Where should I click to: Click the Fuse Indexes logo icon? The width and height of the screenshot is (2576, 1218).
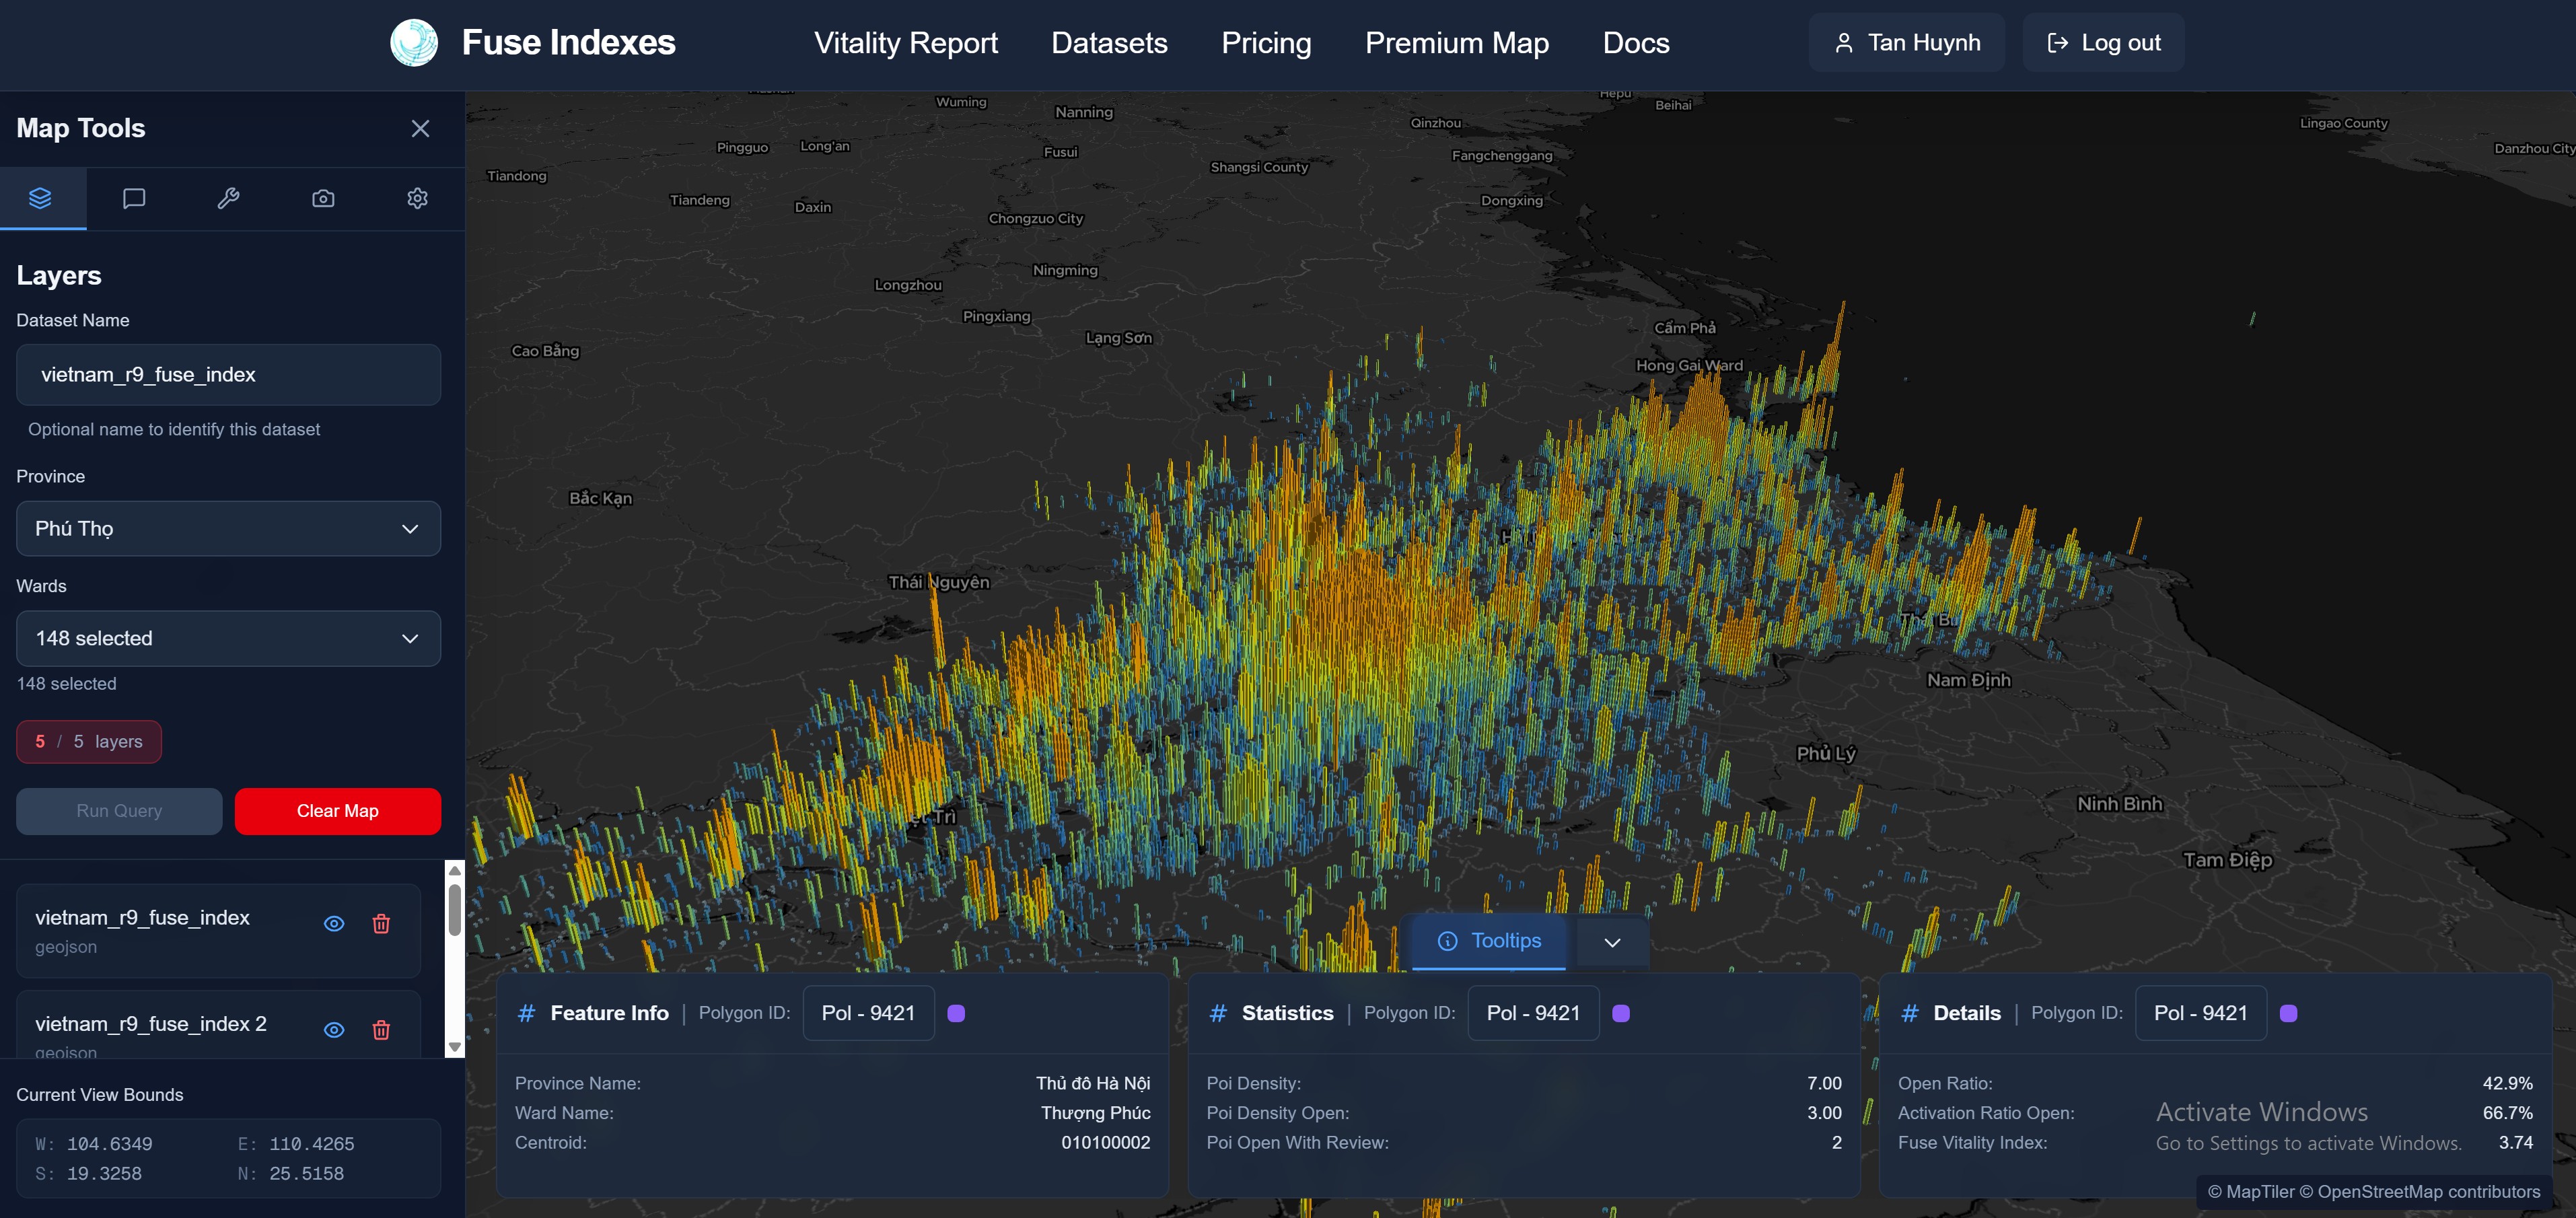[x=414, y=43]
